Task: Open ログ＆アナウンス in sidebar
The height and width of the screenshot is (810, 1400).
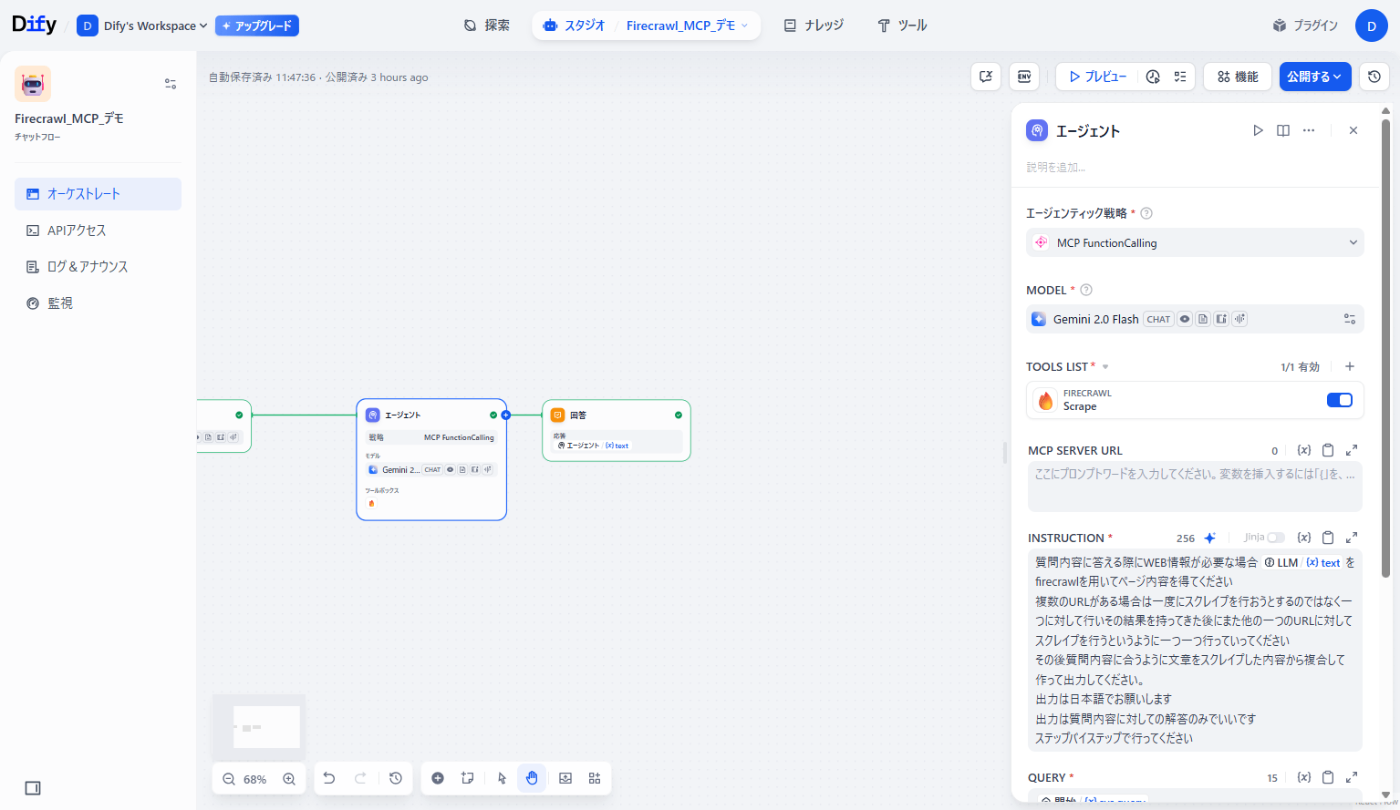Action: (98, 267)
